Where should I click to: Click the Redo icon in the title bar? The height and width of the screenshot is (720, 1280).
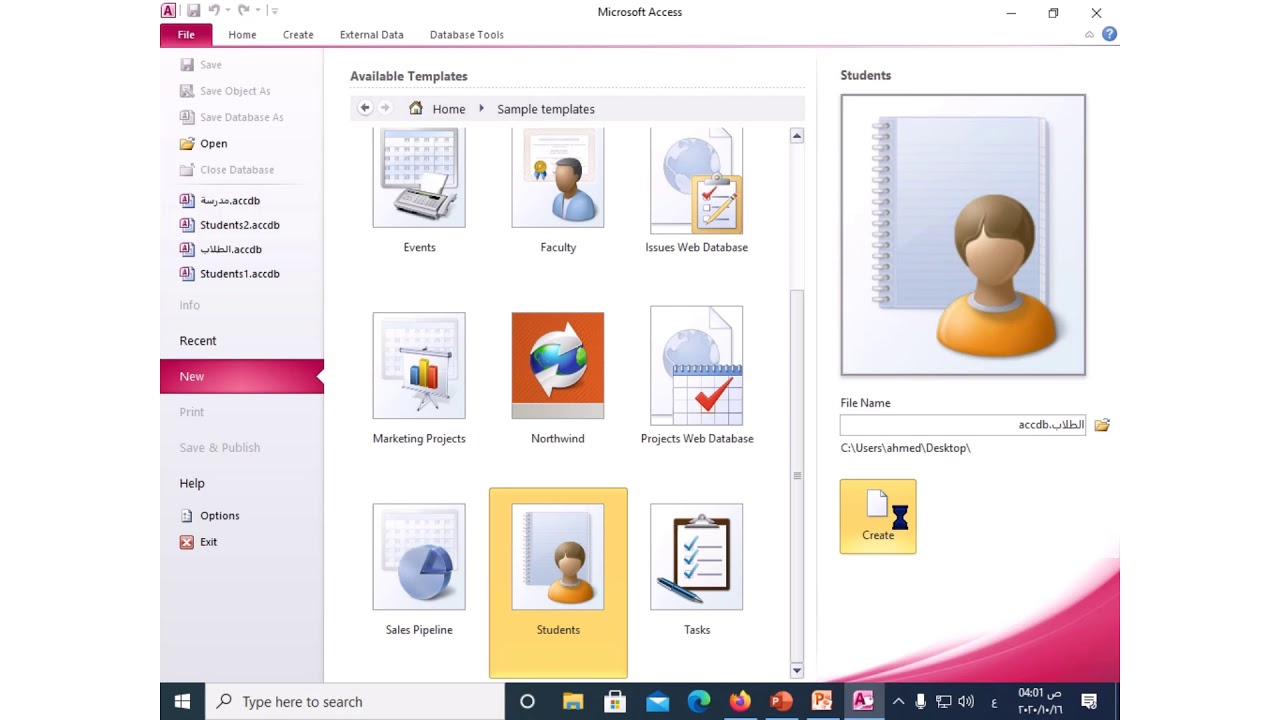click(x=243, y=11)
